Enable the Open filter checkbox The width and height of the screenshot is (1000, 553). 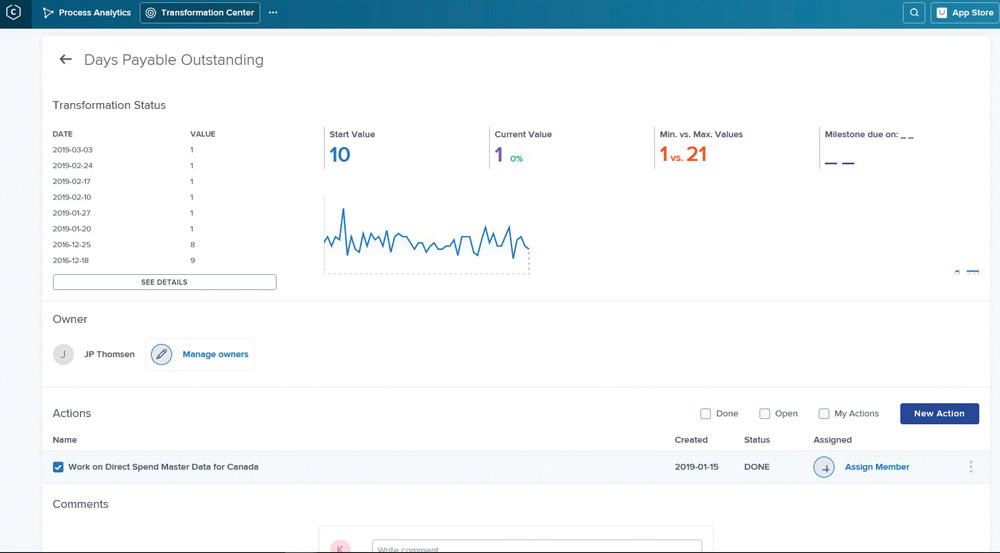(765, 413)
